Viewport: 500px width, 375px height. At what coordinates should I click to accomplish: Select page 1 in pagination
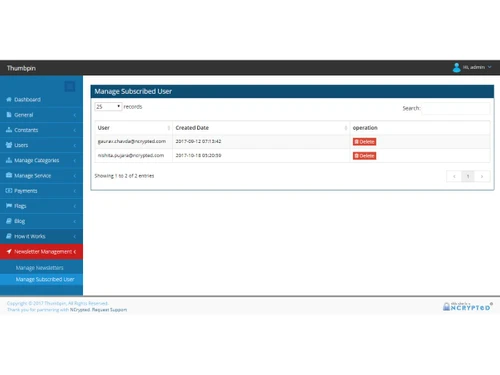point(468,176)
